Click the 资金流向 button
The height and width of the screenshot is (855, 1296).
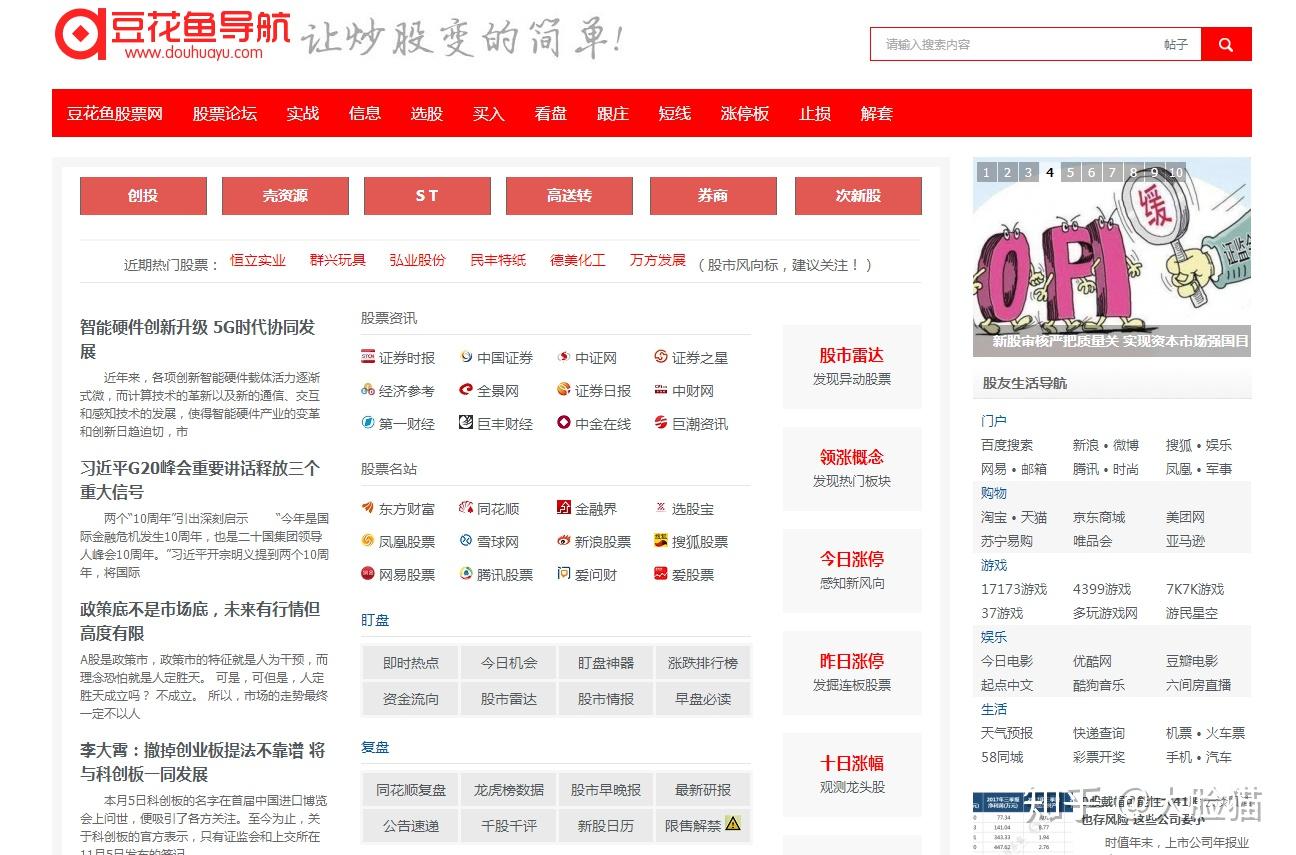(x=411, y=699)
